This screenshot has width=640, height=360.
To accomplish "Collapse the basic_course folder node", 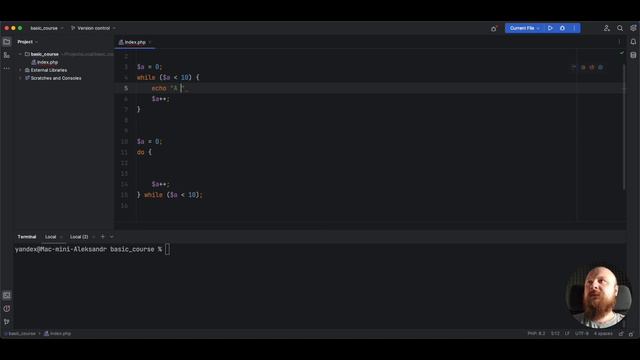I will [20, 54].
